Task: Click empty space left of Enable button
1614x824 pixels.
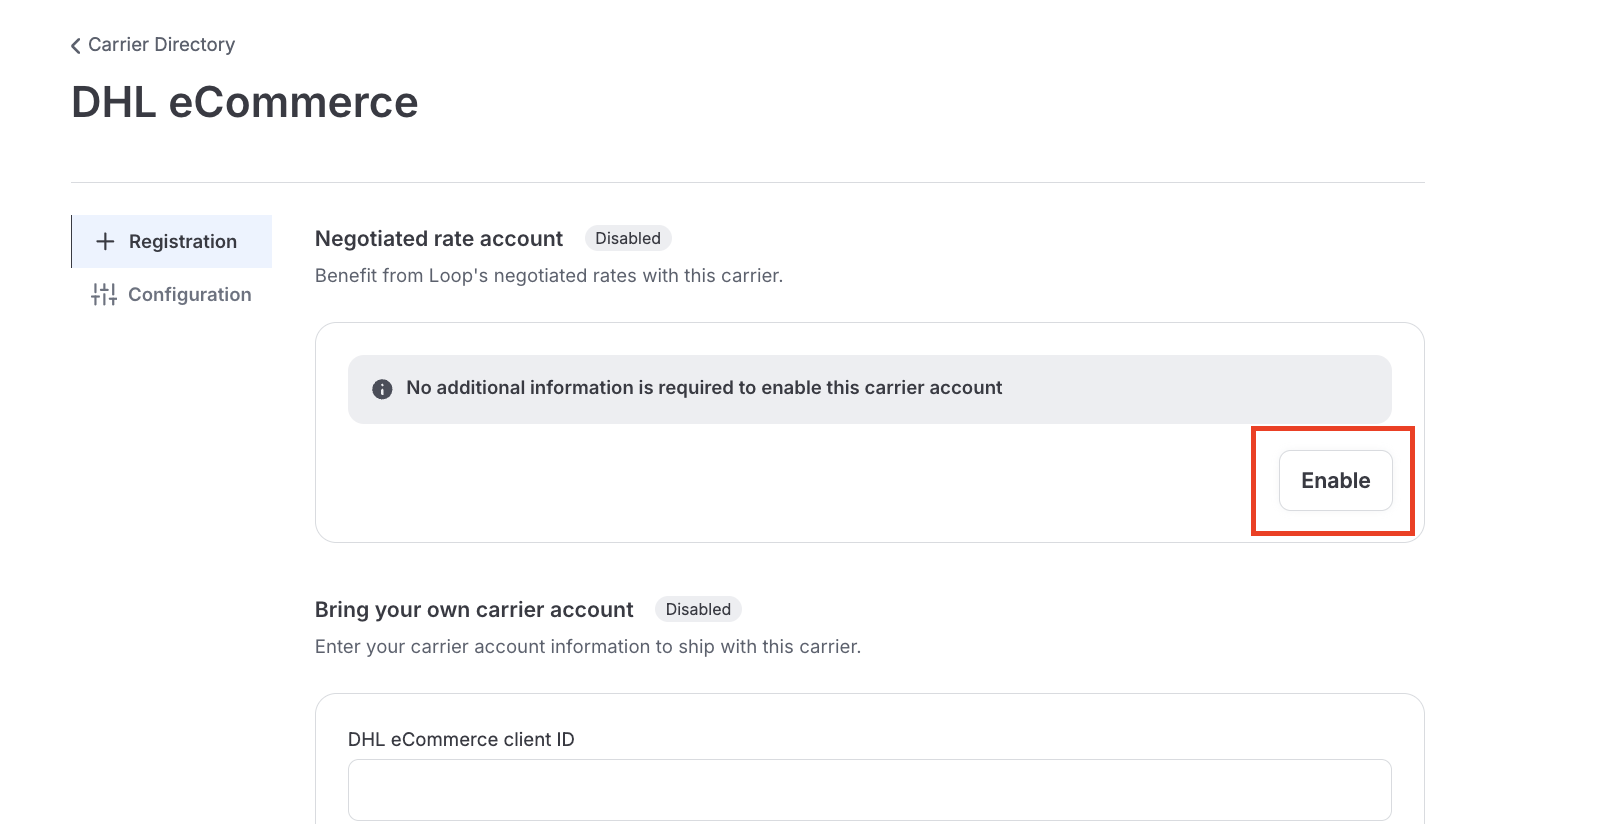Action: (x=800, y=482)
